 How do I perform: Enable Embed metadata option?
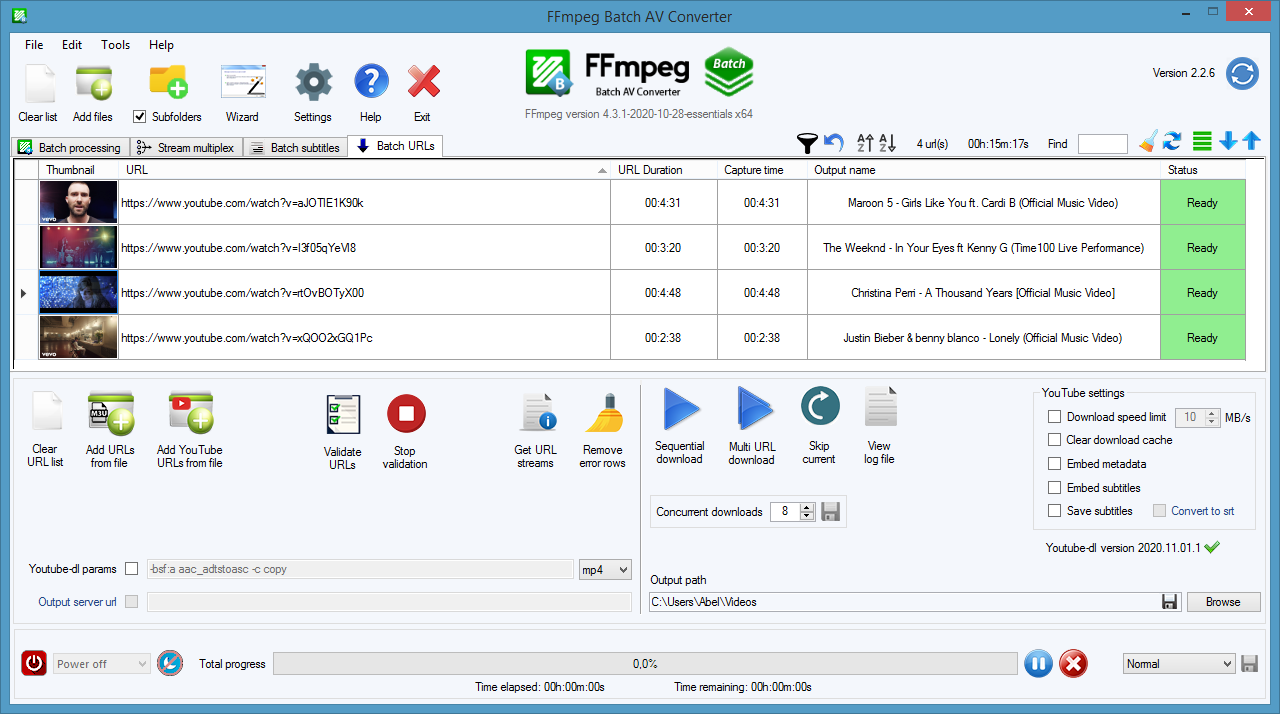point(1054,464)
